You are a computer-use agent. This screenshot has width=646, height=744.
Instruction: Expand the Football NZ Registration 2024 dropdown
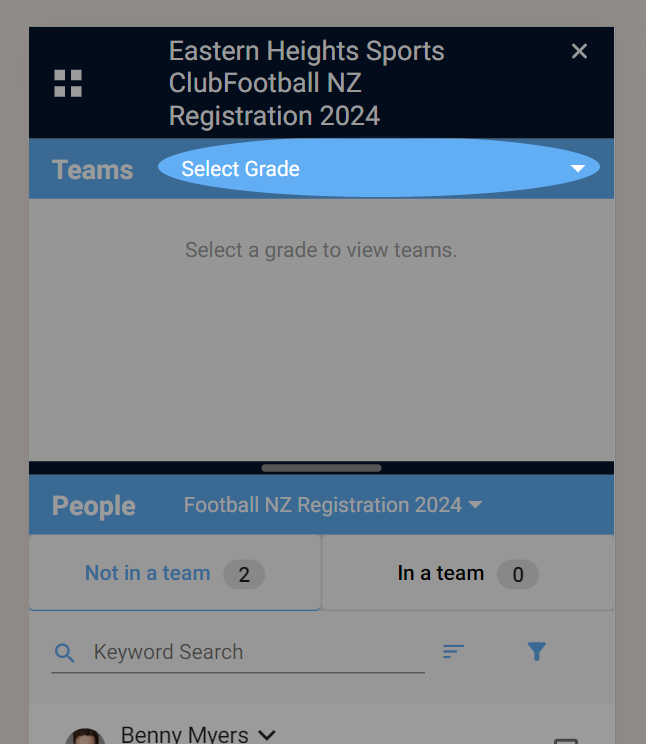(333, 505)
